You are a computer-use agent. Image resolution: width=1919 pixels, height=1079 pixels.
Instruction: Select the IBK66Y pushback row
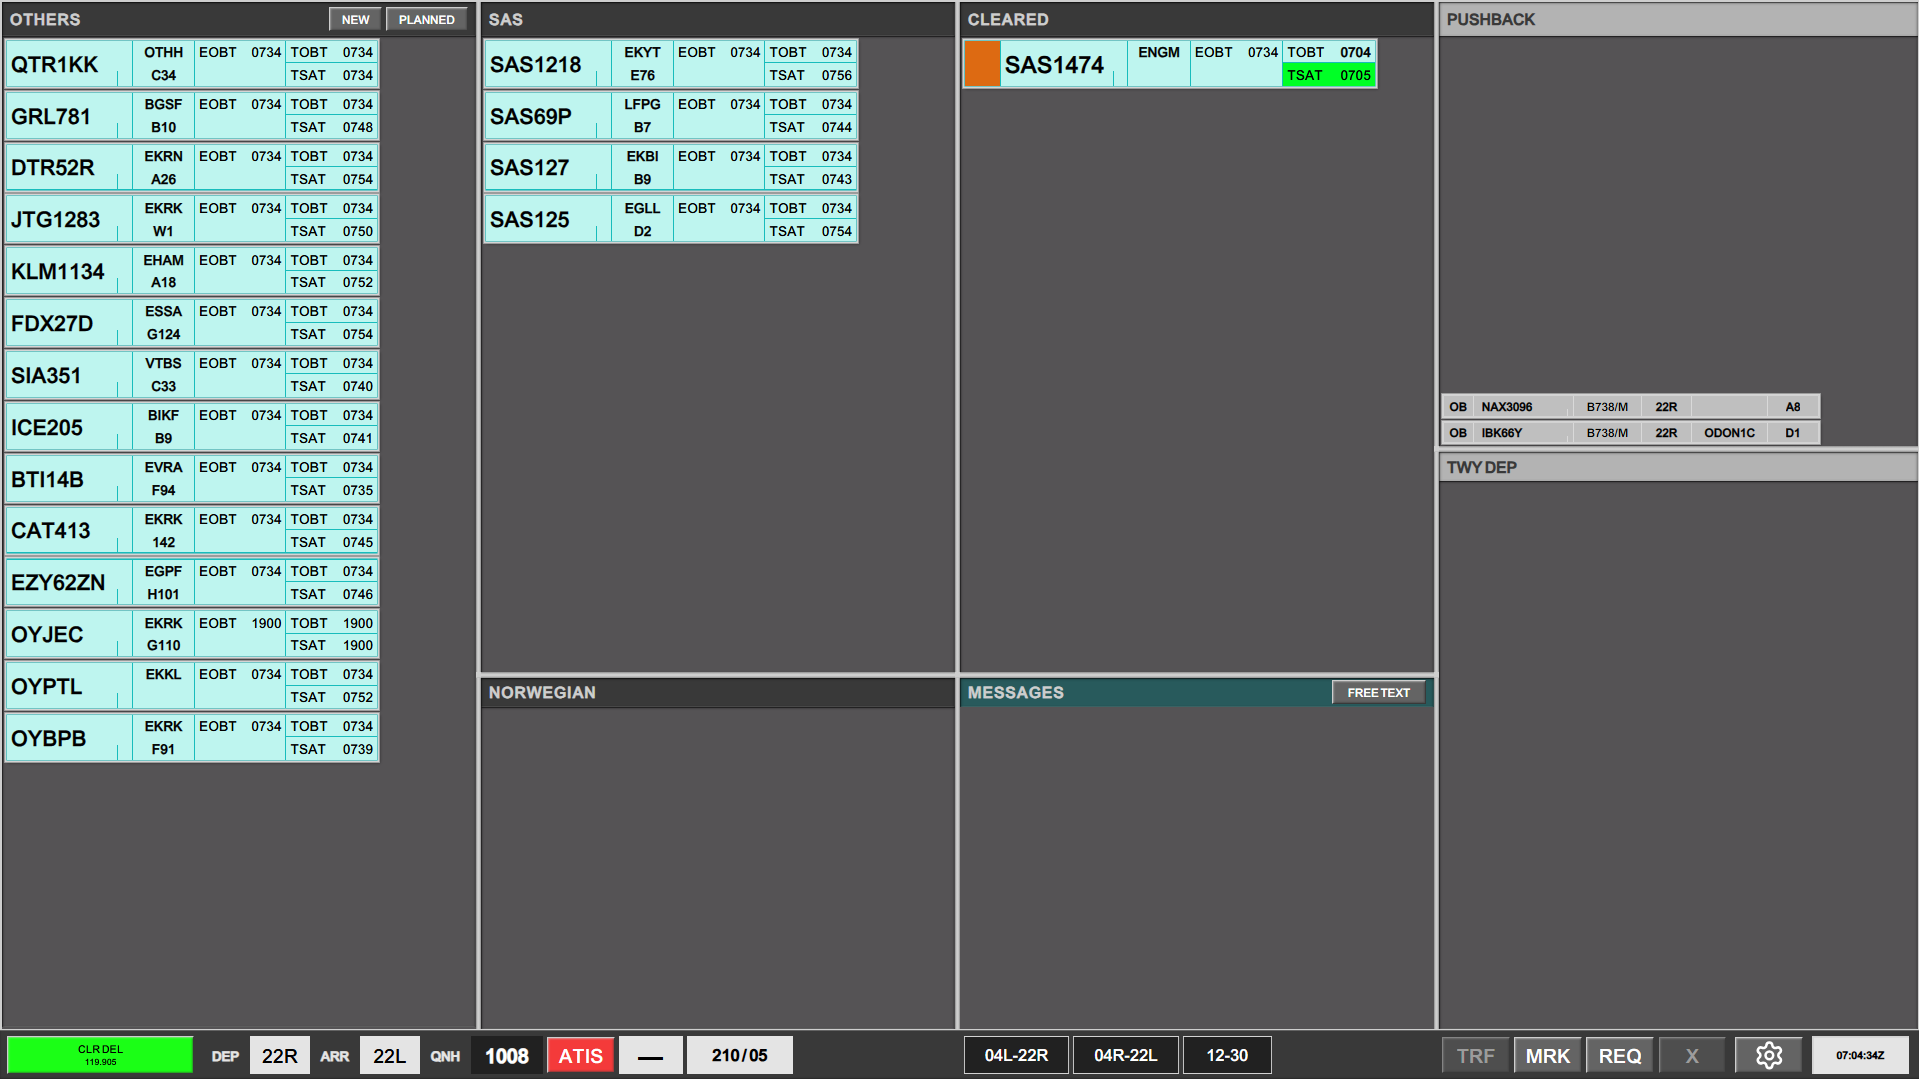click(x=1630, y=433)
